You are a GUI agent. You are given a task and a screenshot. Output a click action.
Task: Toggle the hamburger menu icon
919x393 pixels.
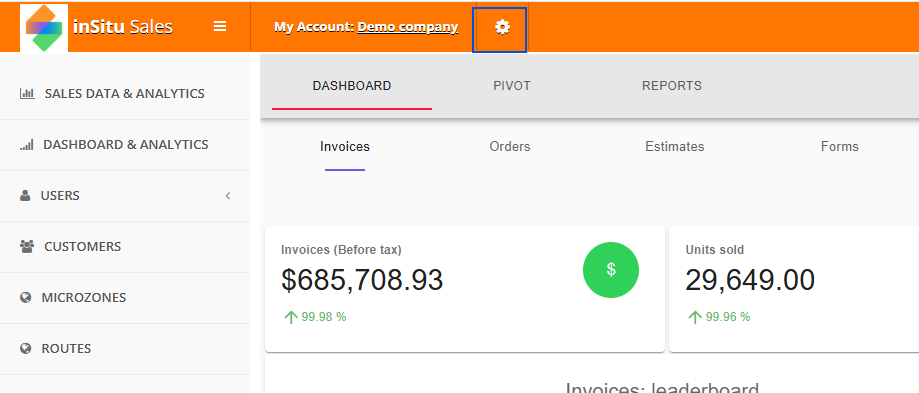point(220,26)
